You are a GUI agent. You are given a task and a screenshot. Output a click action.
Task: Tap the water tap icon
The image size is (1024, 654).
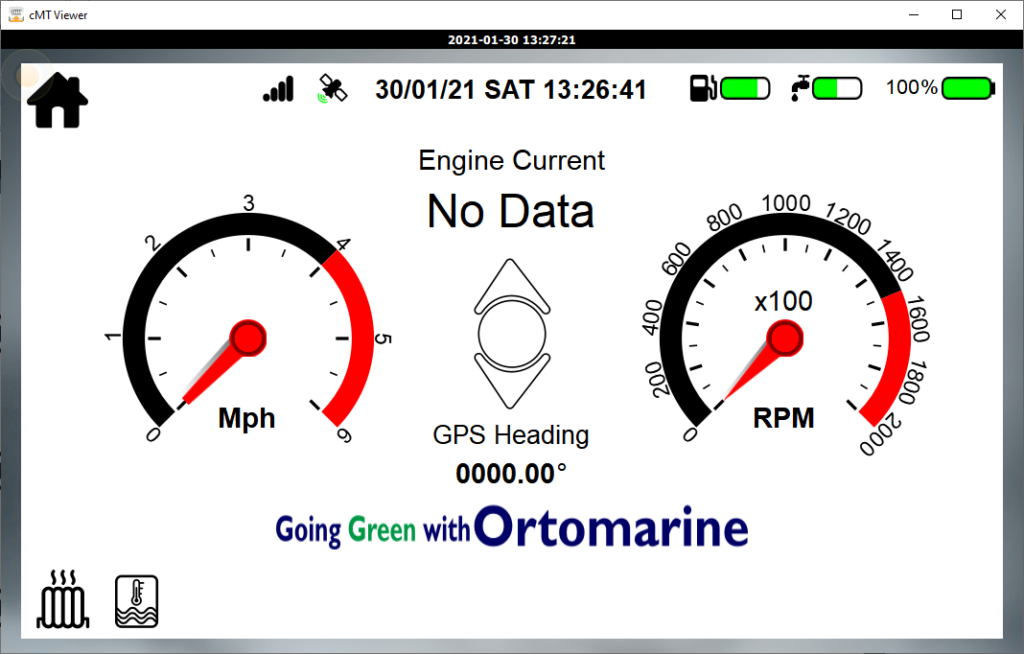(799, 88)
